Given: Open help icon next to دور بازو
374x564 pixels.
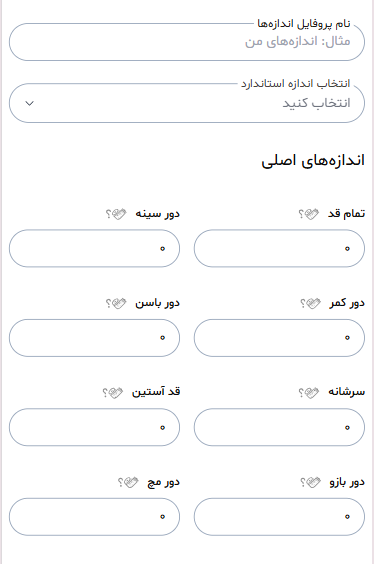Looking at the screenshot, I should (310, 482).
